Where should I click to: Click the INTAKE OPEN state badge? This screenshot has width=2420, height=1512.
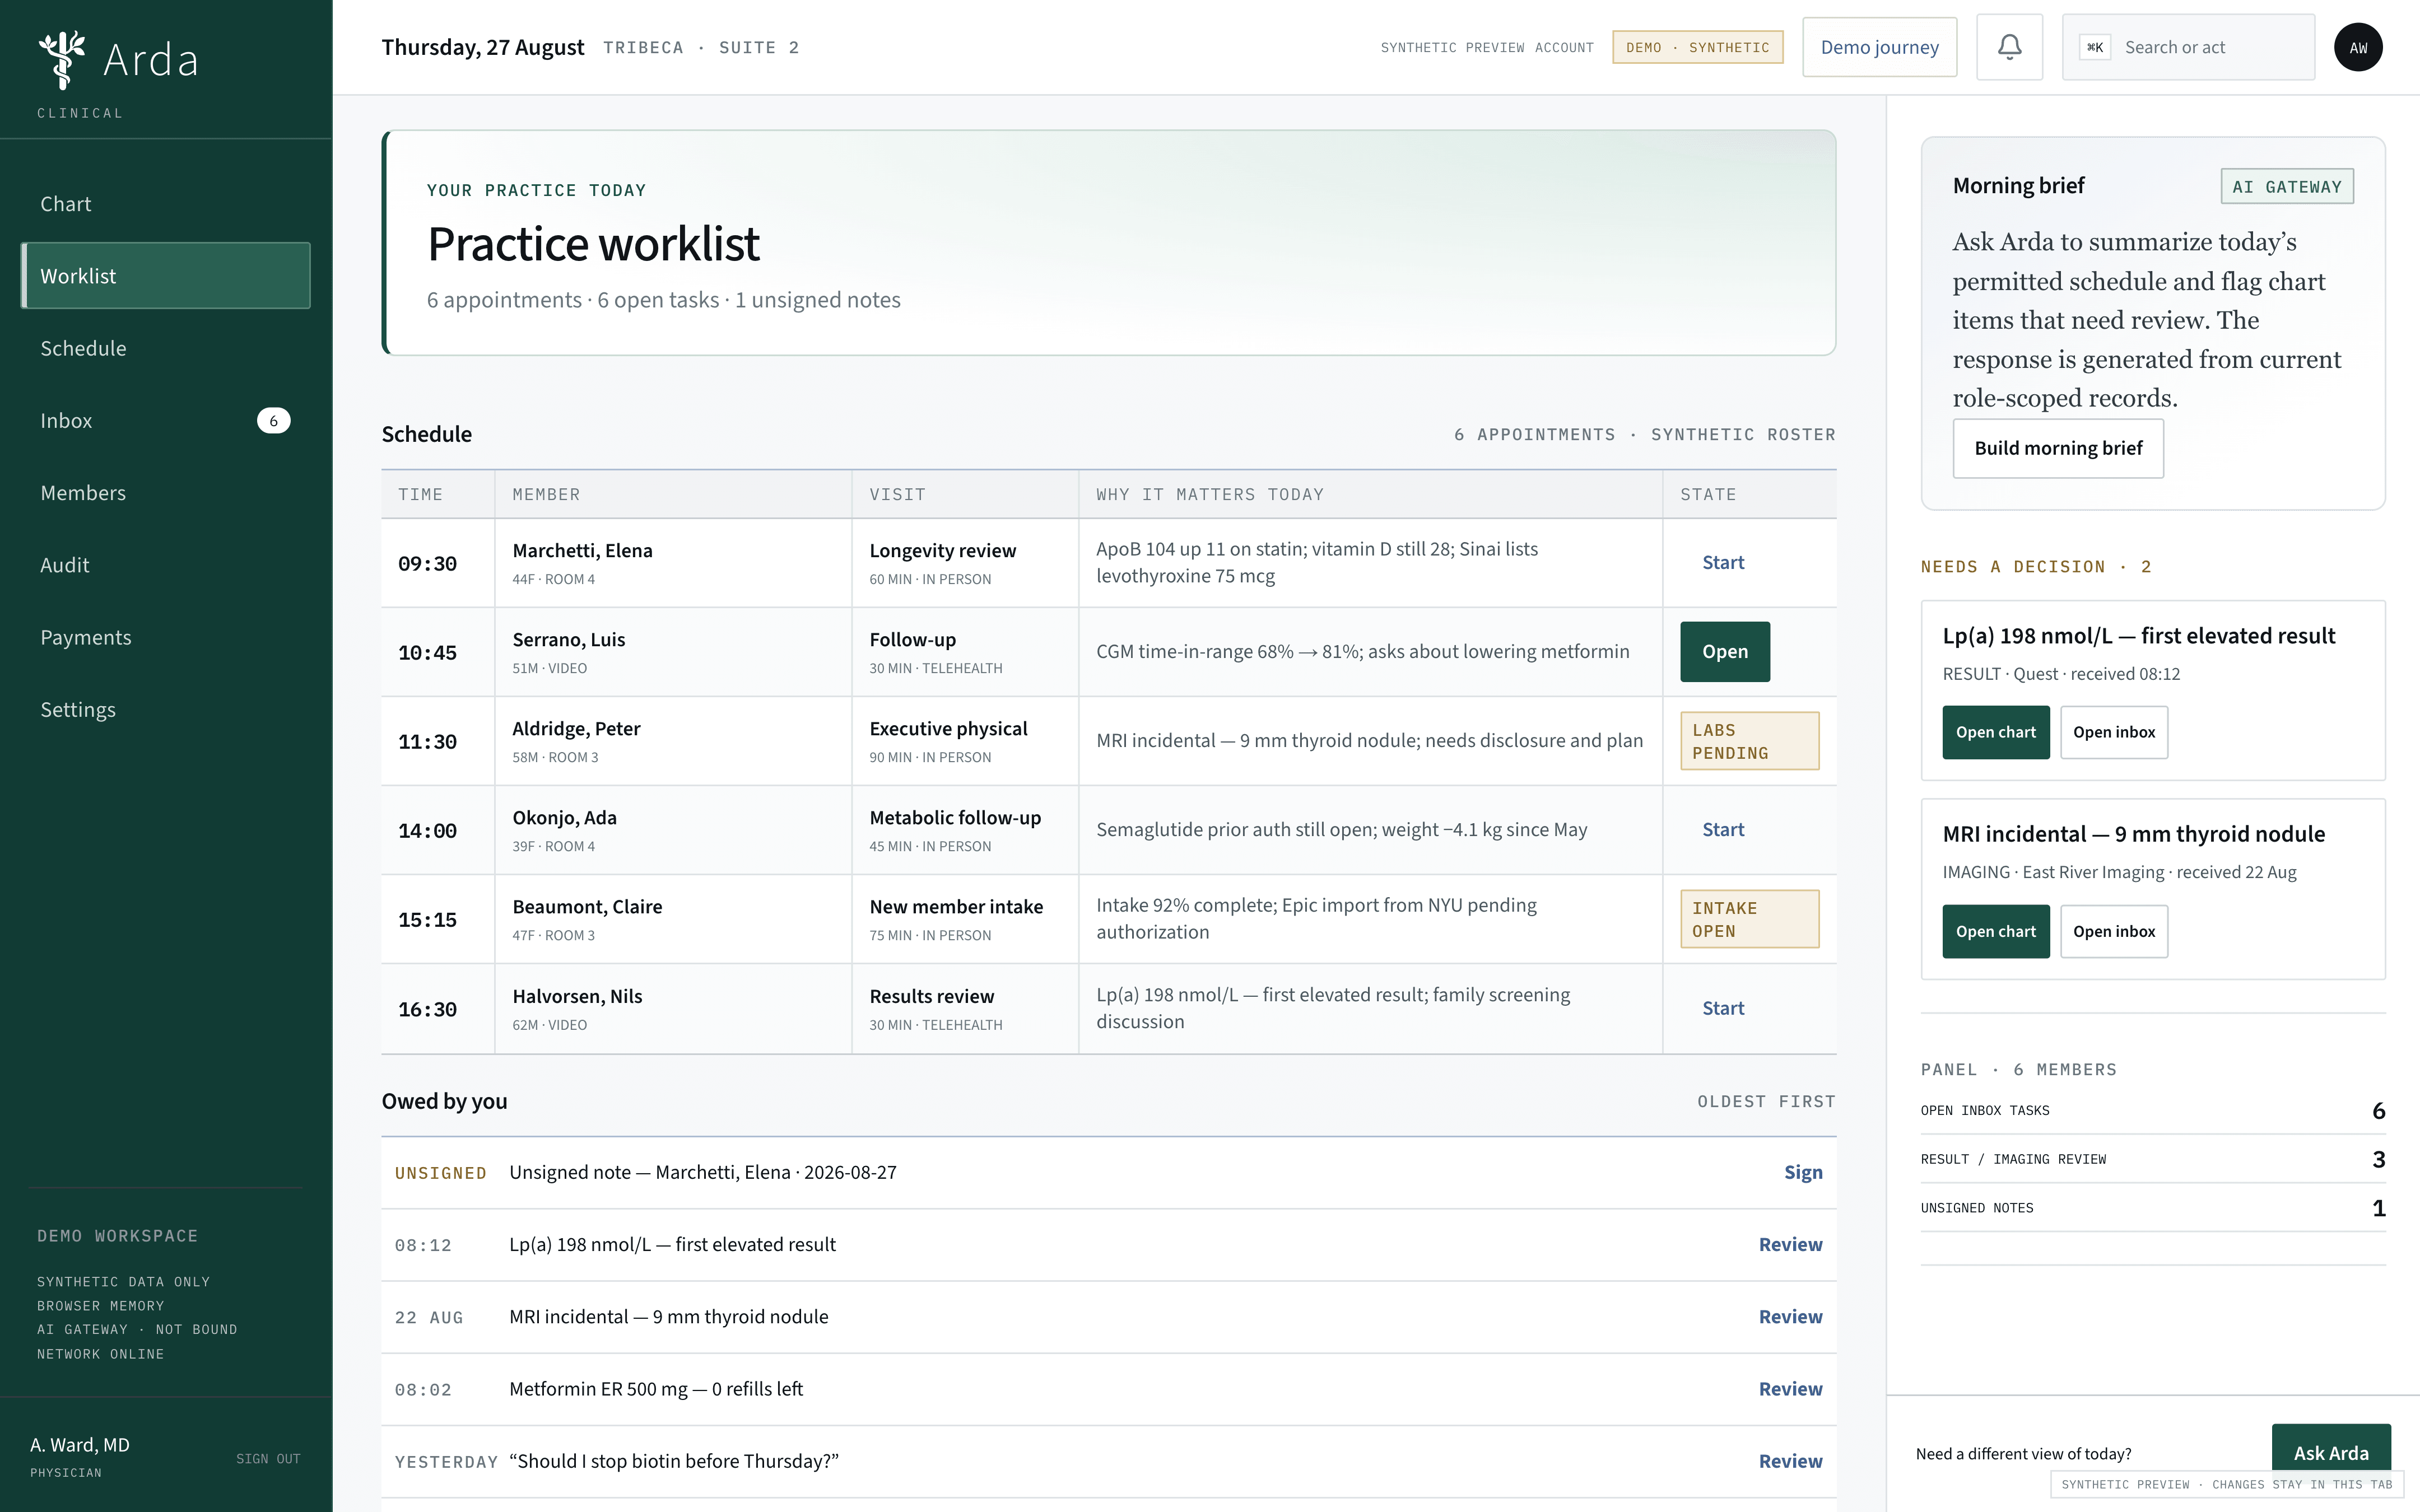coord(1749,919)
